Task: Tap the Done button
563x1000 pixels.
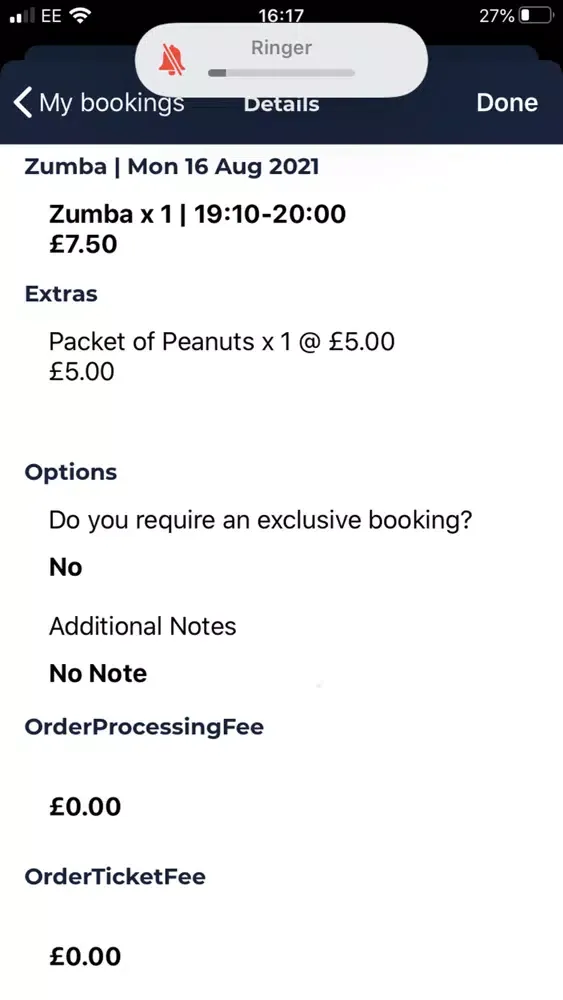Action: coord(507,103)
